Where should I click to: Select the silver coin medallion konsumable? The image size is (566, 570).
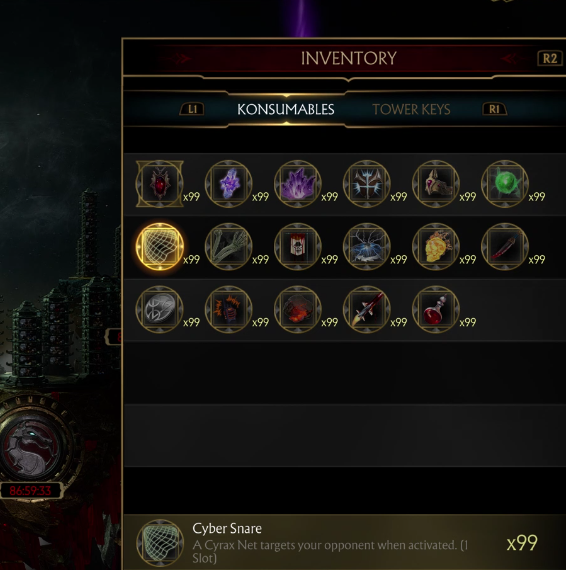pos(160,309)
